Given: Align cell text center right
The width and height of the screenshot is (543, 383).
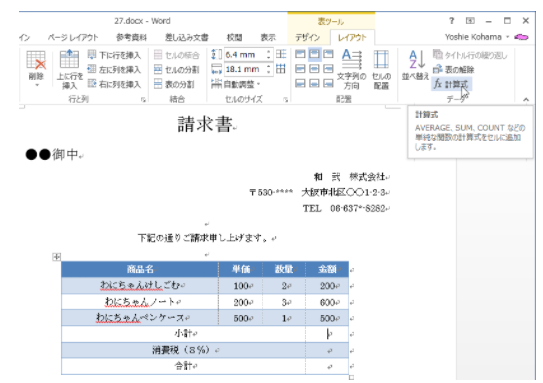Looking at the screenshot, I should (328, 69).
